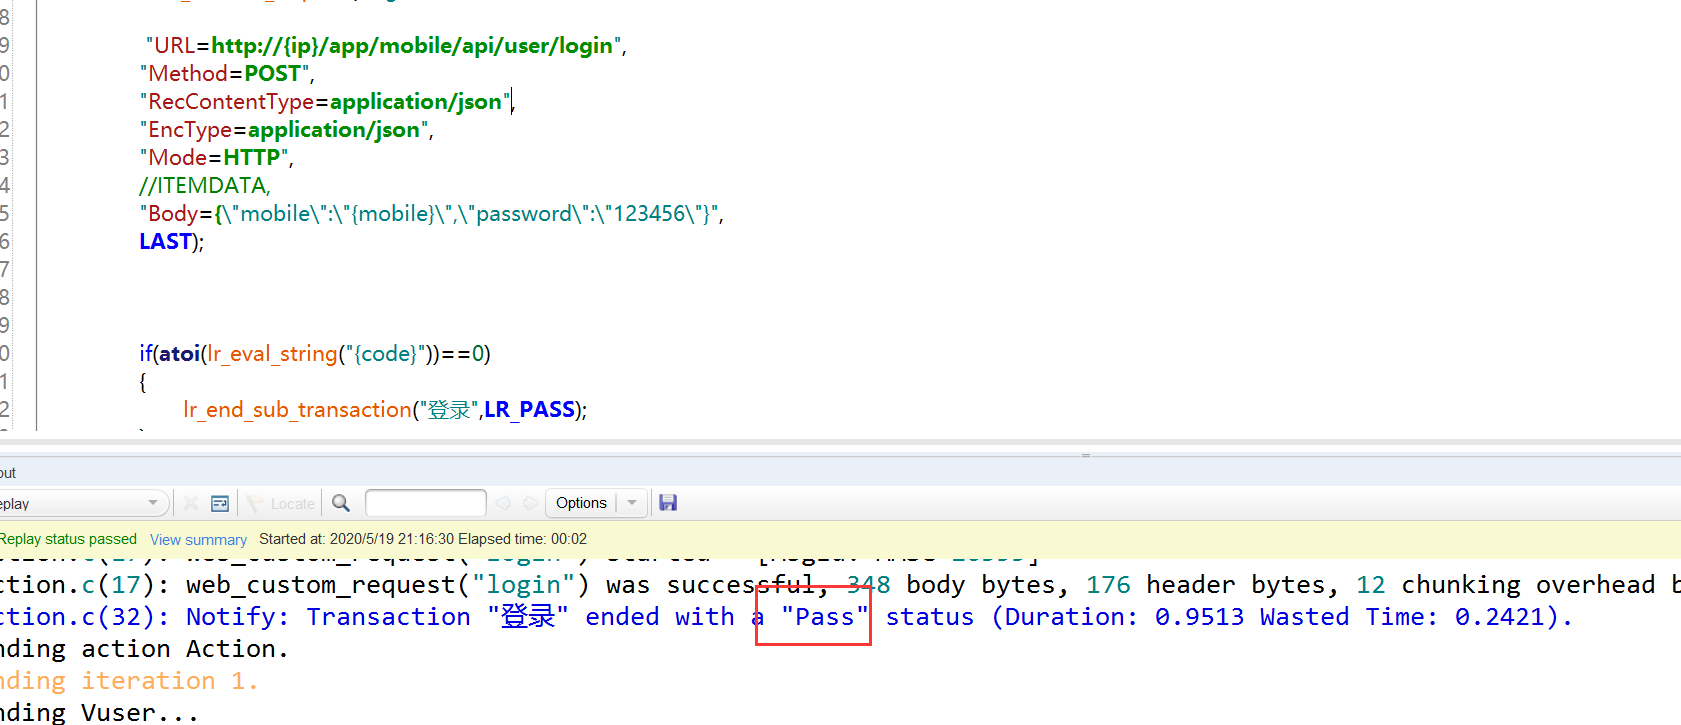Click the Options button
The image size is (1681, 725).
pyautogui.click(x=581, y=503)
